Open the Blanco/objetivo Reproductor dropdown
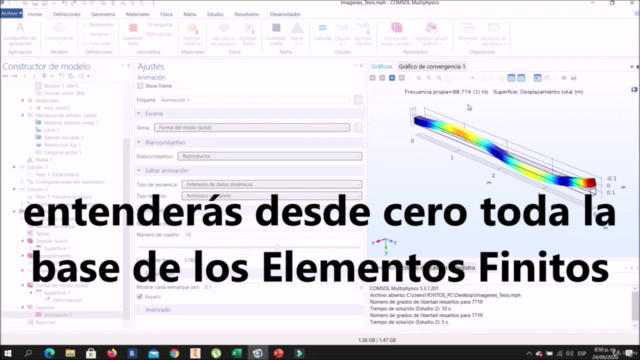 (x=270, y=156)
